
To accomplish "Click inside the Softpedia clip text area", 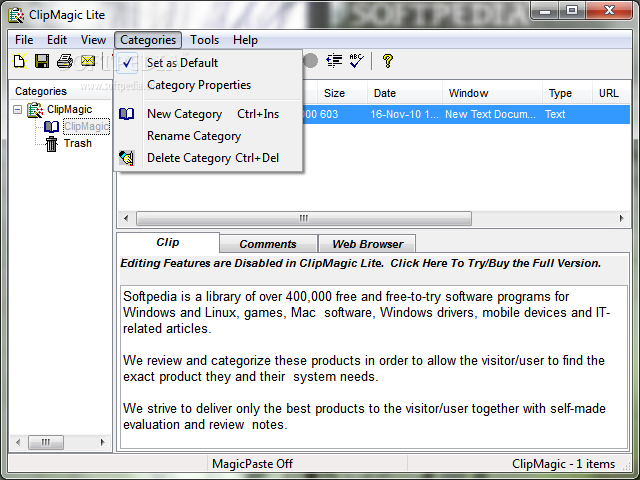I will click(373, 367).
